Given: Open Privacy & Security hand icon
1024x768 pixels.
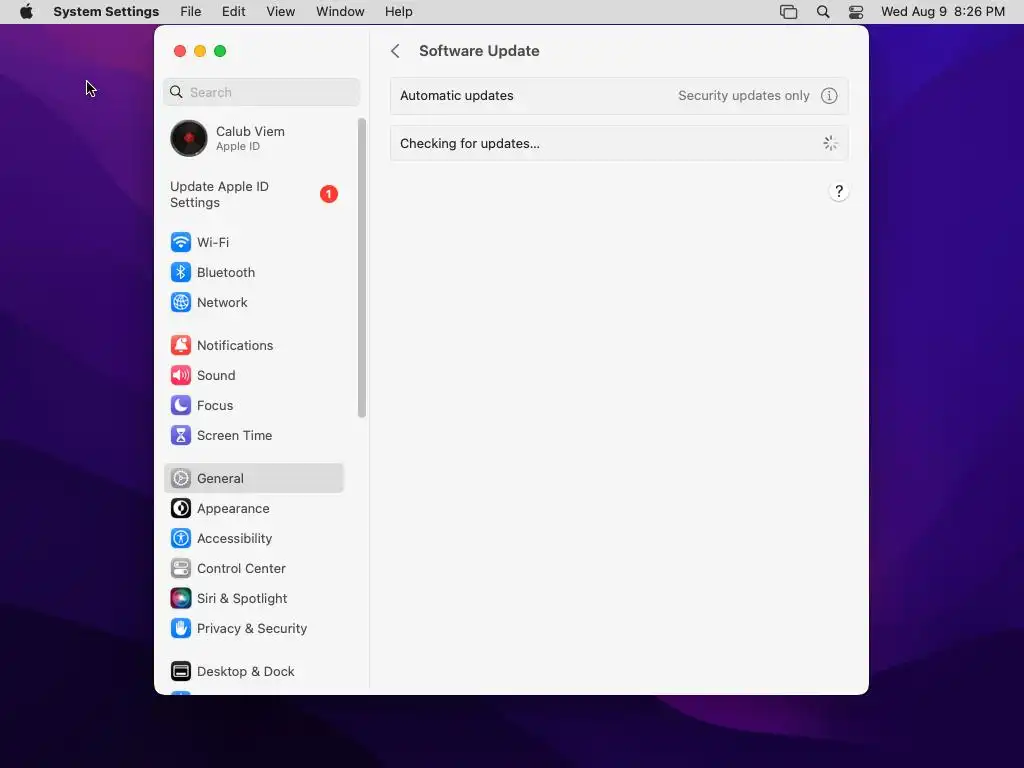Looking at the screenshot, I should [181, 629].
